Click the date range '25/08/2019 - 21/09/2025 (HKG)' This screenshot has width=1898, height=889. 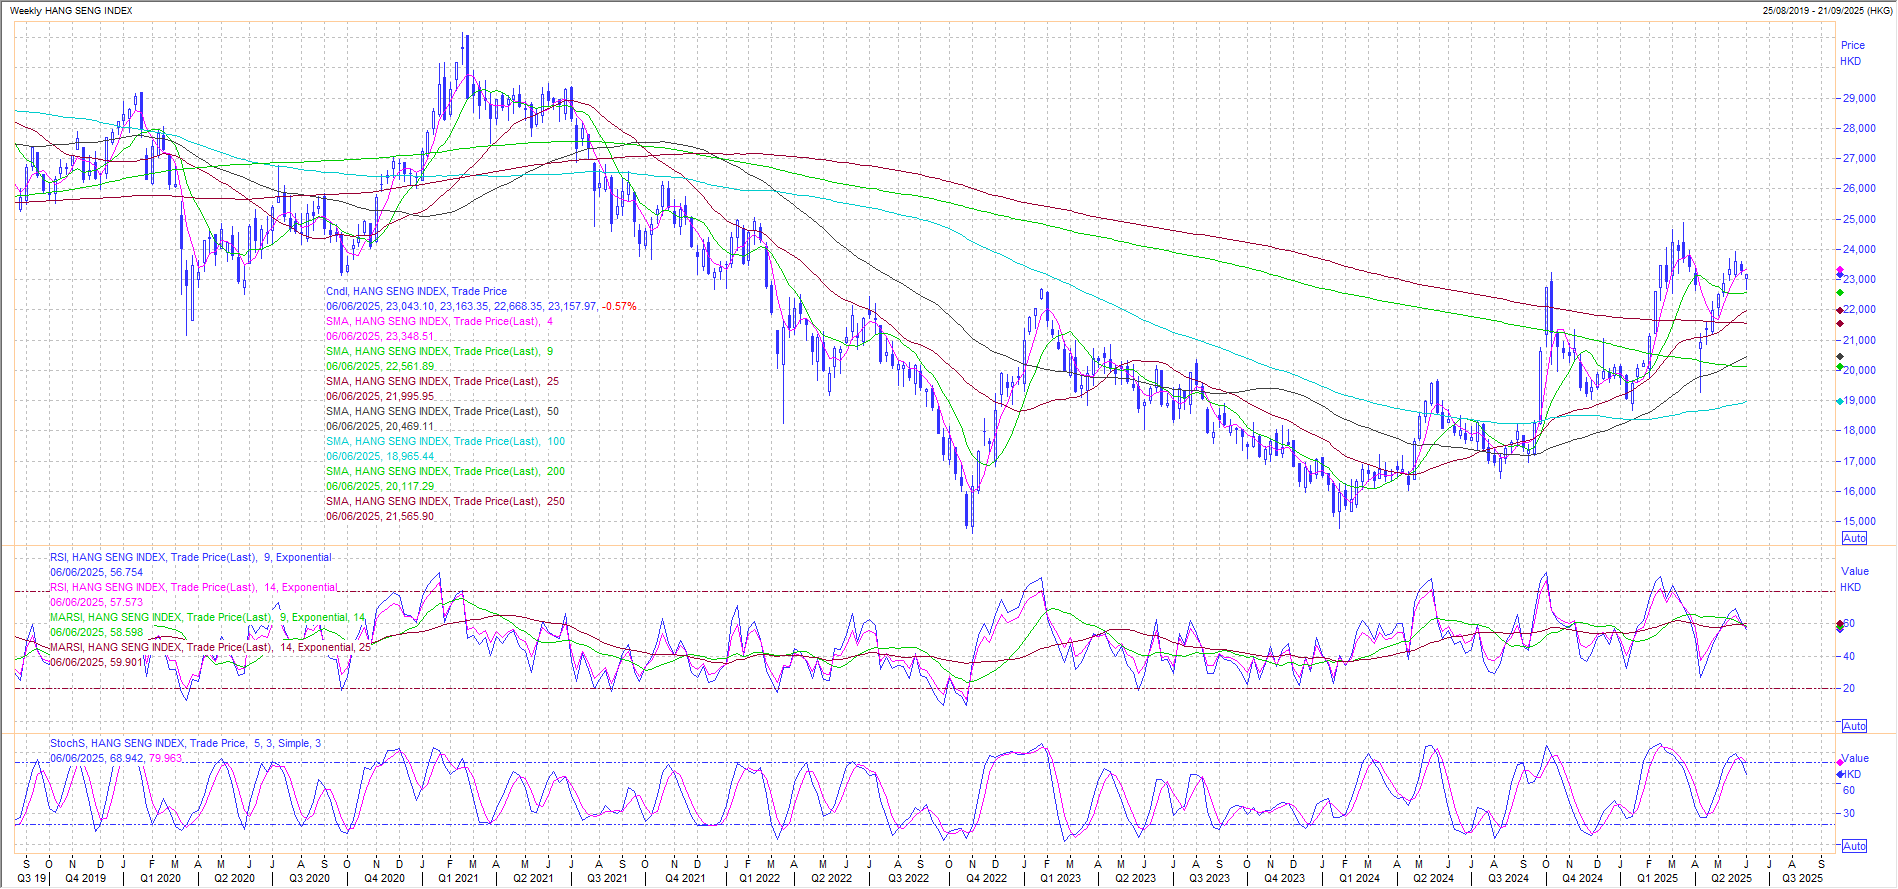pyautogui.click(x=1827, y=11)
